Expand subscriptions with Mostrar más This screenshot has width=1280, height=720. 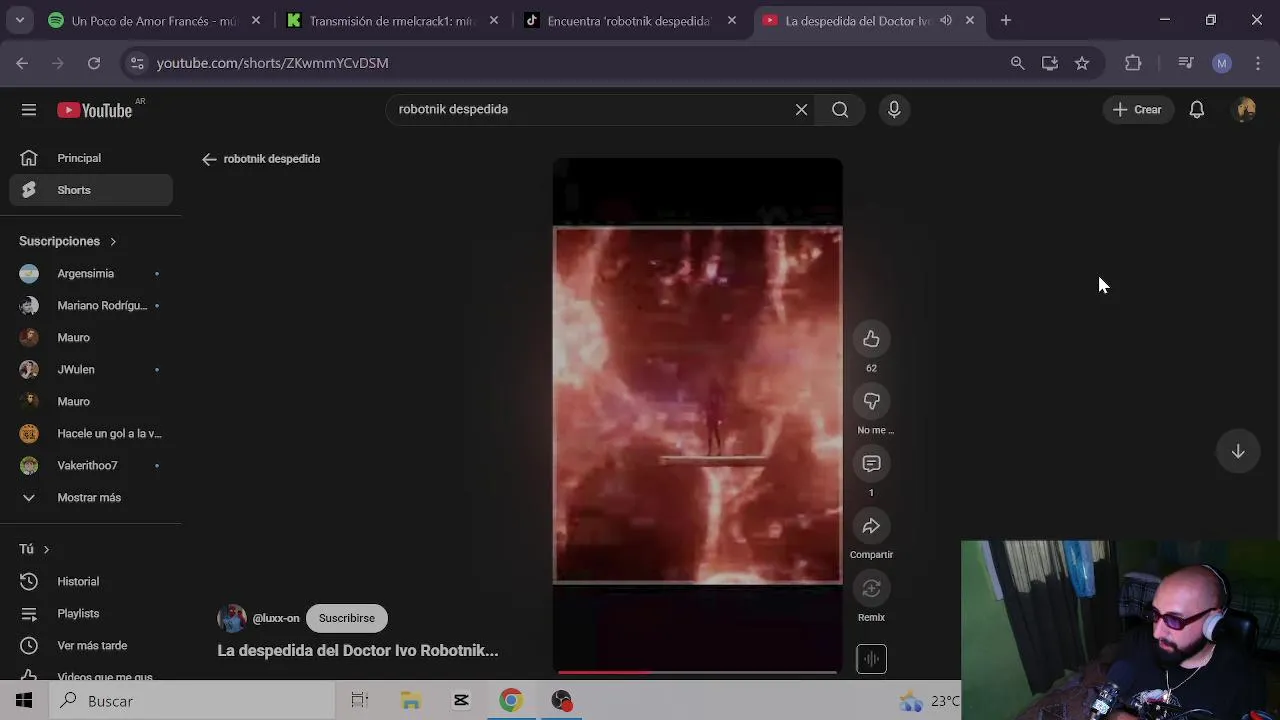tap(91, 498)
